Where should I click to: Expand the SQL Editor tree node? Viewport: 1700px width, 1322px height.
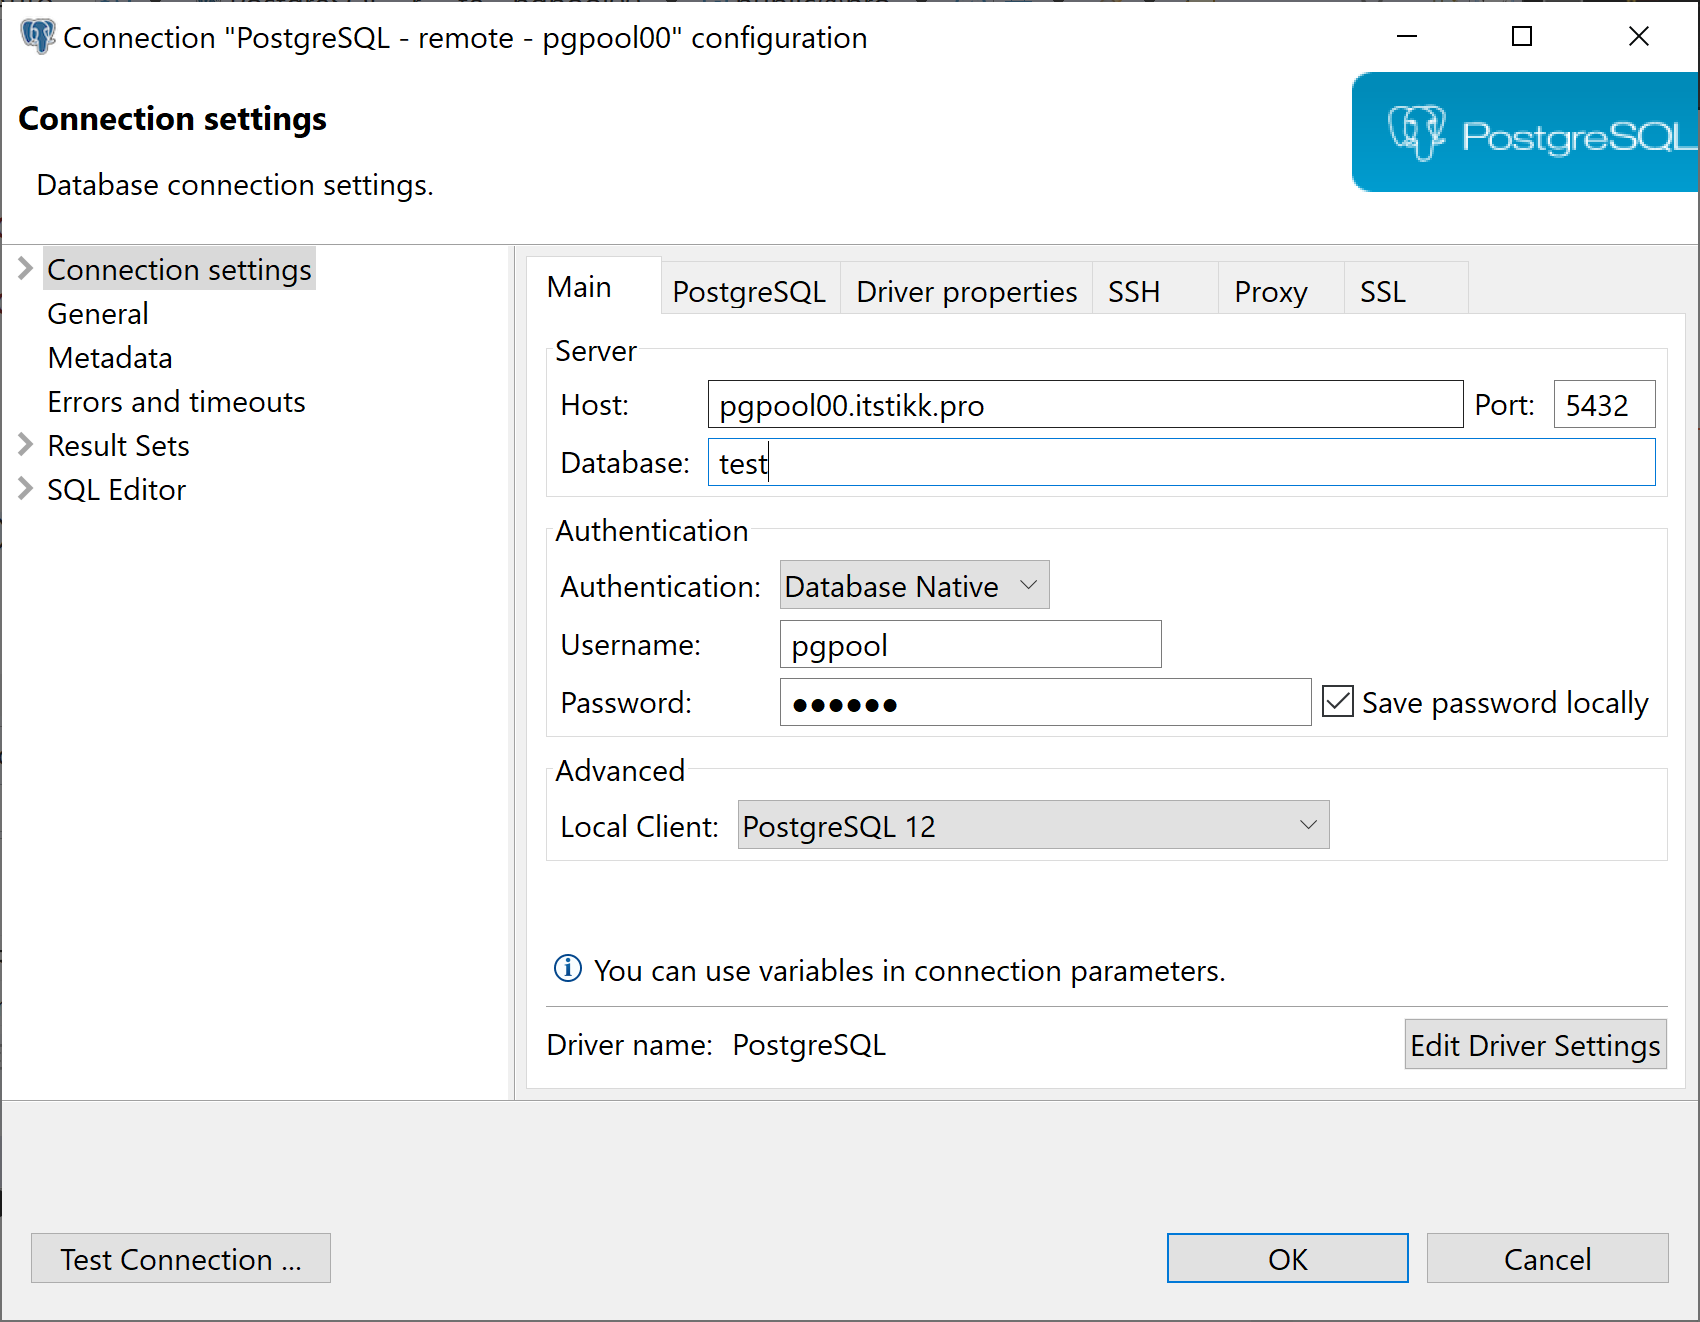[x=25, y=489]
